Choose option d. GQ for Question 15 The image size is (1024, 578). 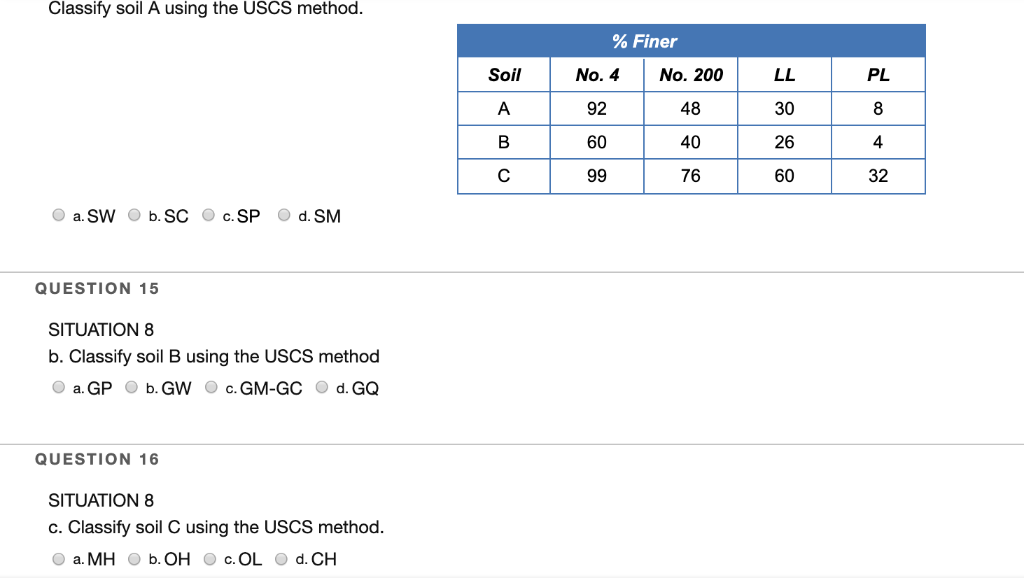(x=321, y=386)
